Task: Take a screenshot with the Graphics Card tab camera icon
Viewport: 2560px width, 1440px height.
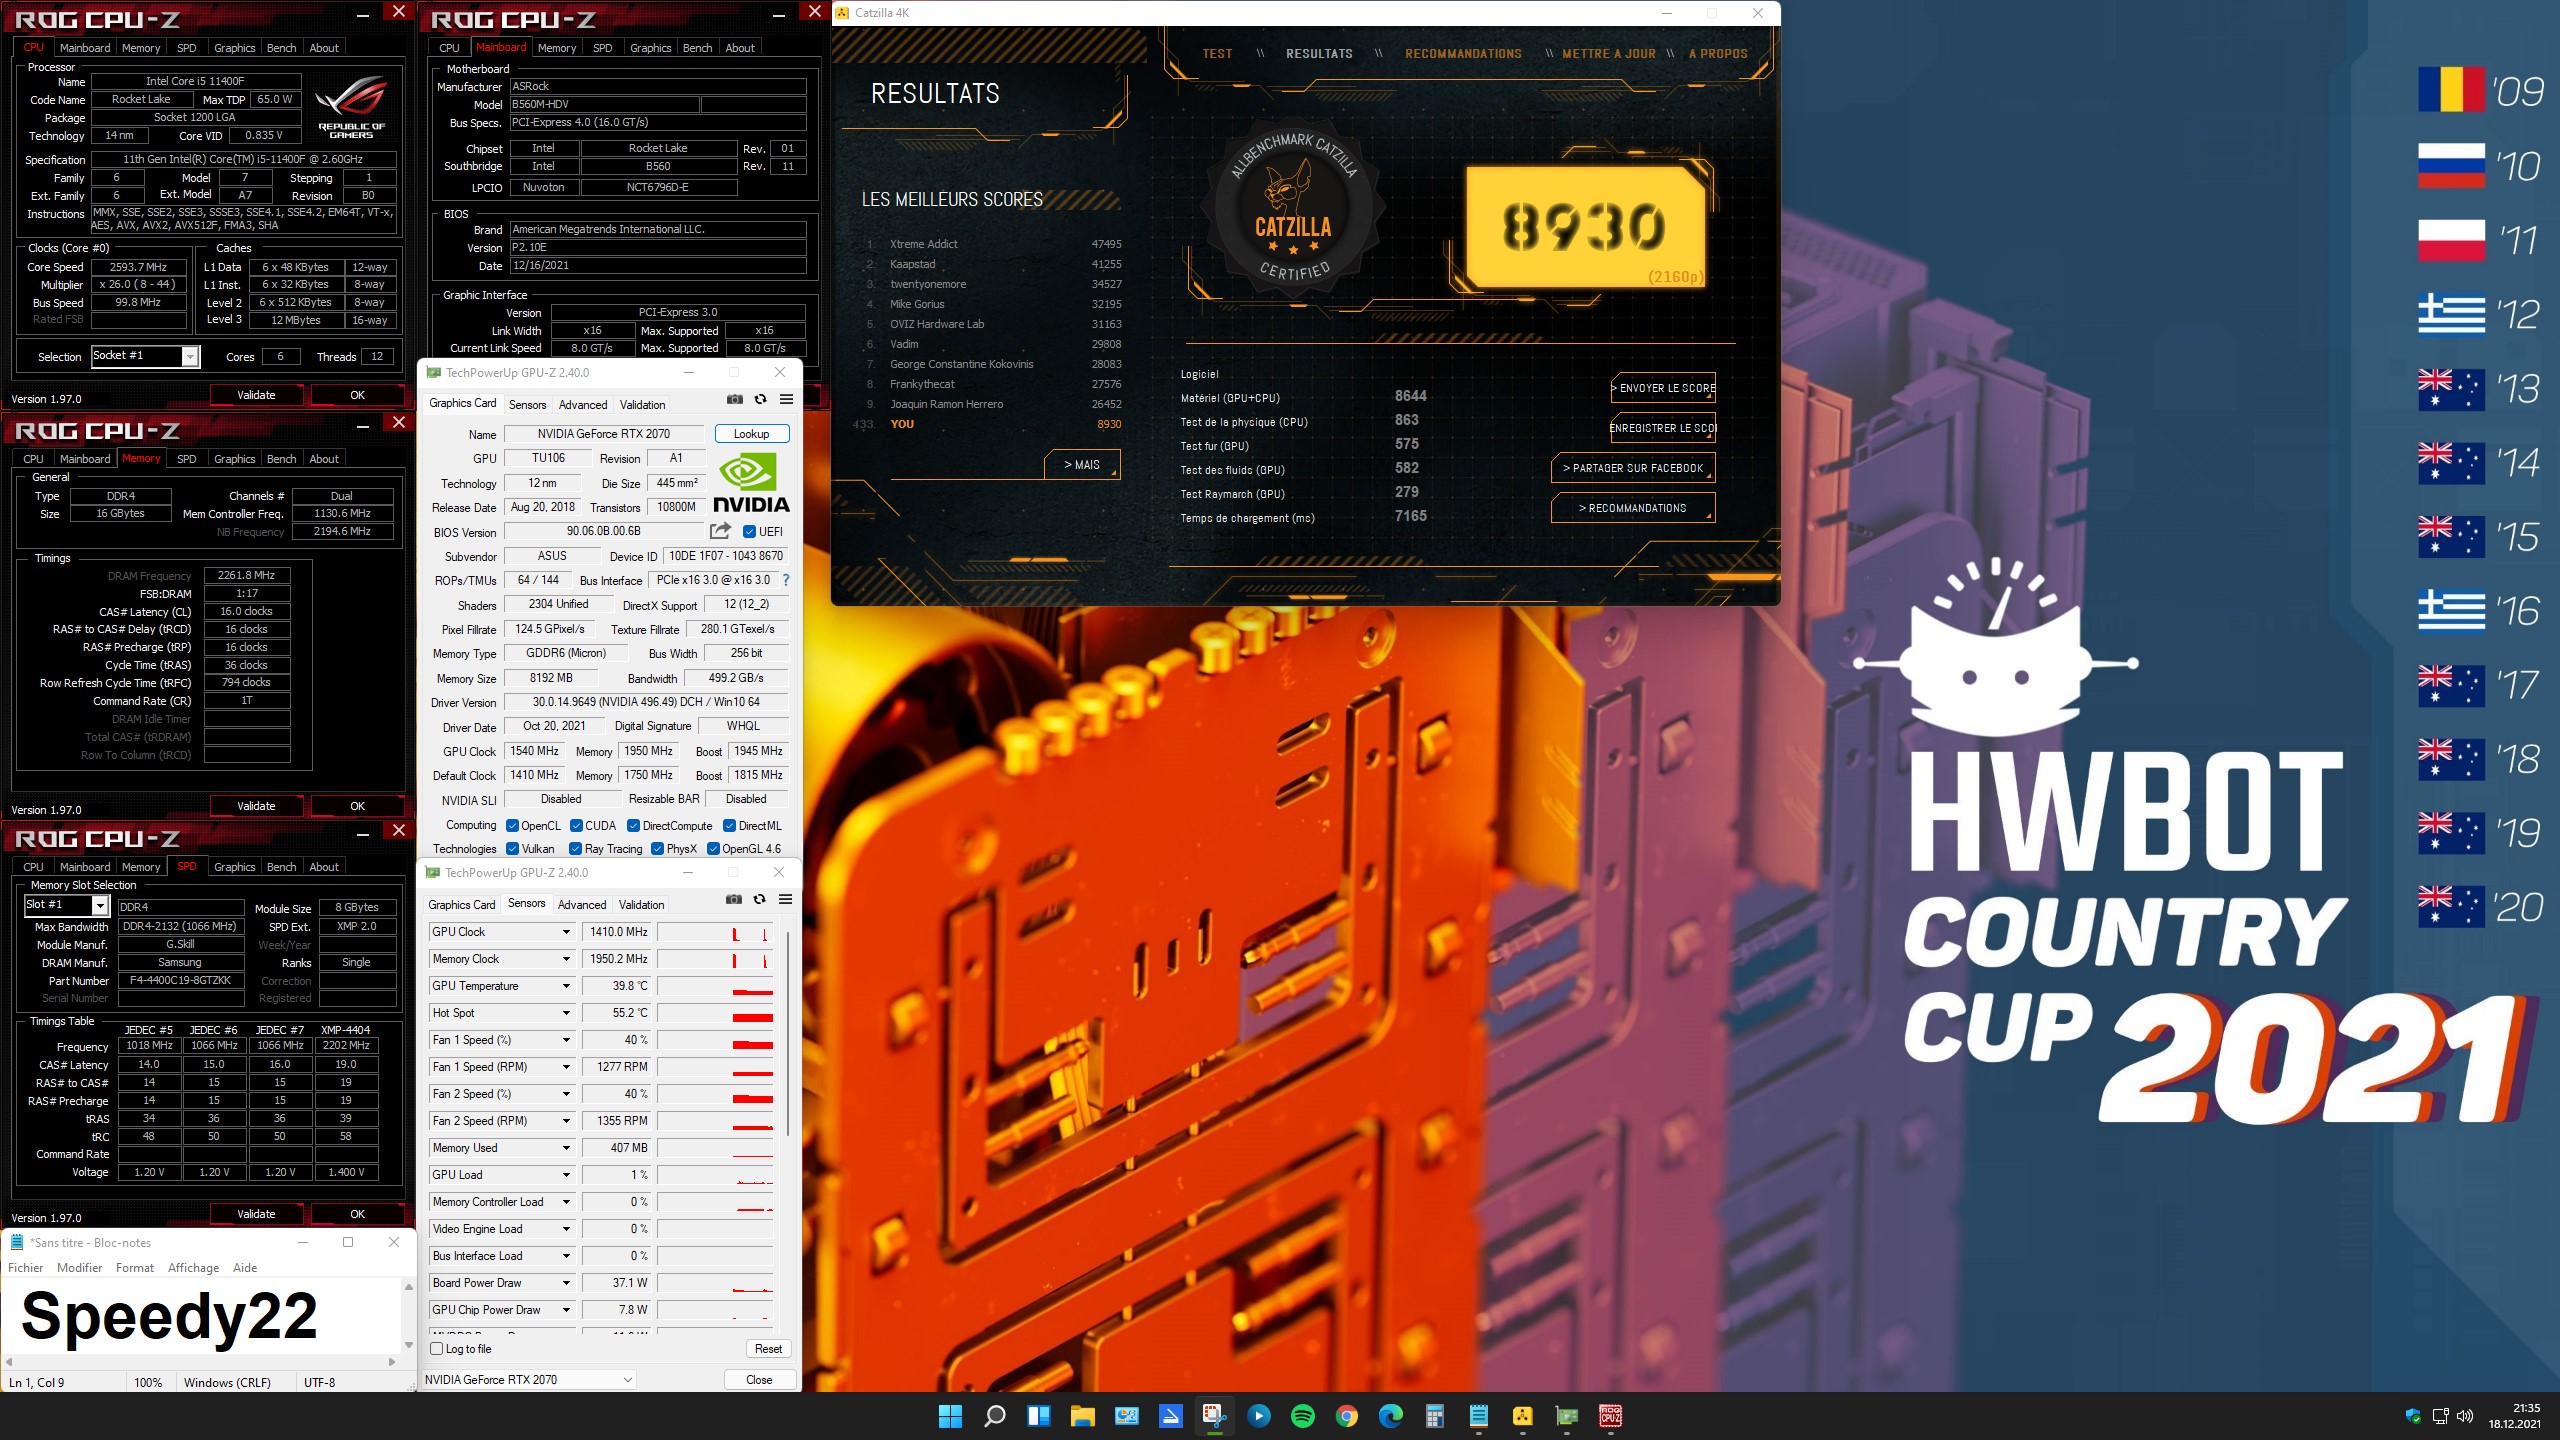Action: pyautogui.click(x=735, y=399)
